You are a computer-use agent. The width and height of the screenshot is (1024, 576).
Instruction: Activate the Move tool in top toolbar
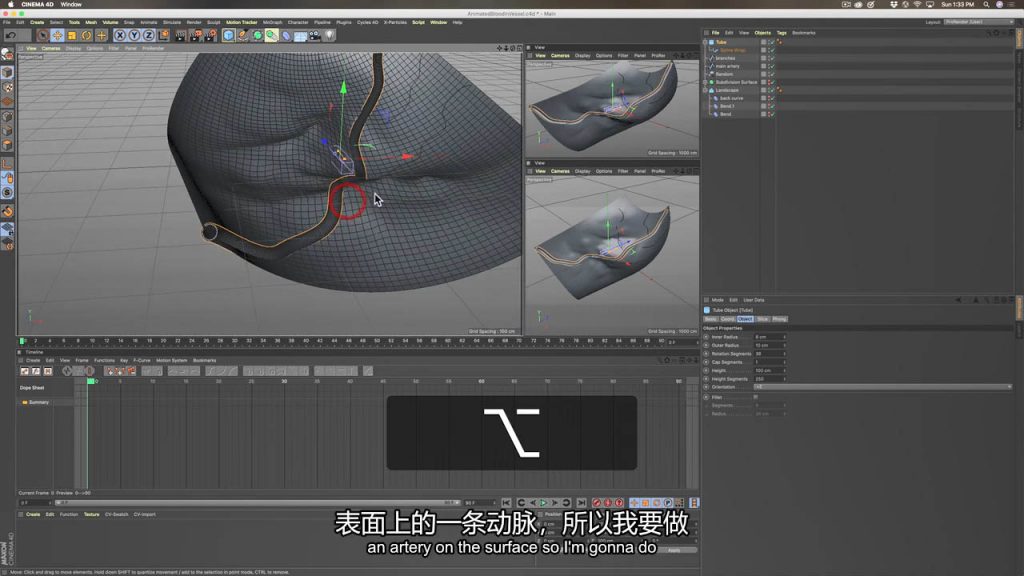pos(57,35)
